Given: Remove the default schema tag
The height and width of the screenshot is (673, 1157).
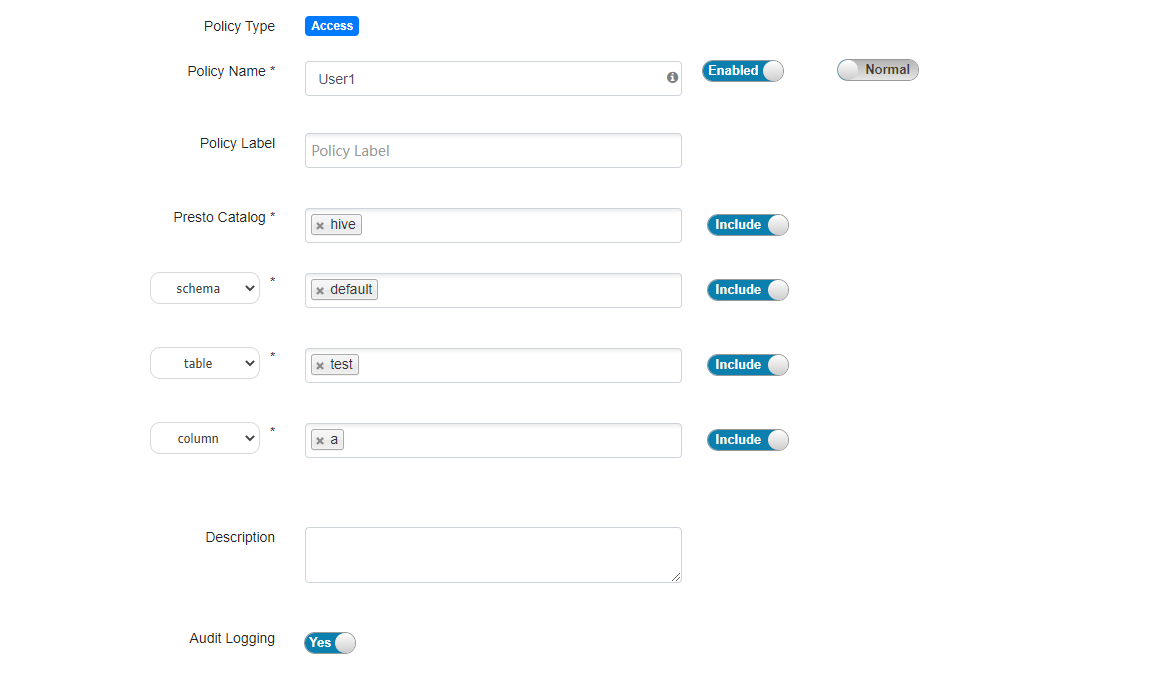Looking at the screenshot, I should pos(320,291).
